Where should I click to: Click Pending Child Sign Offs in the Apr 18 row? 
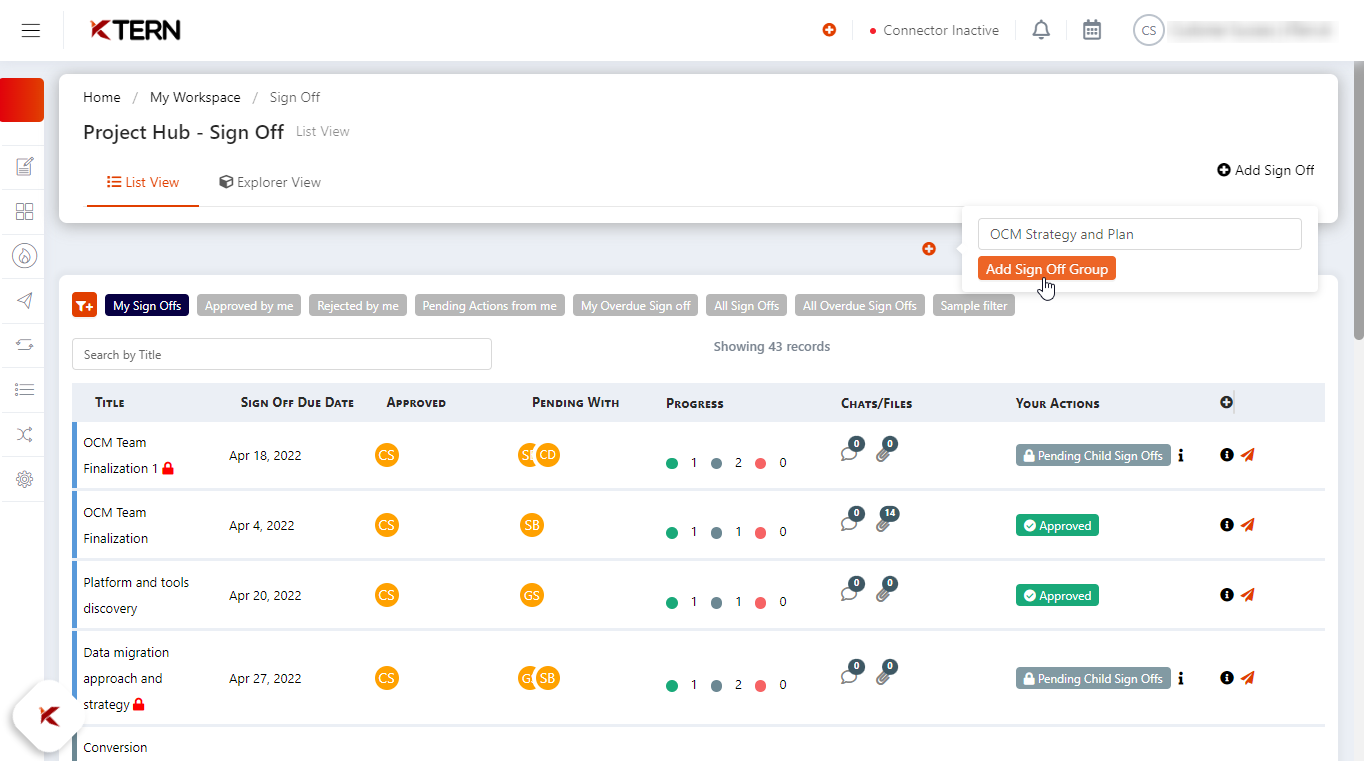(1093, 455)
